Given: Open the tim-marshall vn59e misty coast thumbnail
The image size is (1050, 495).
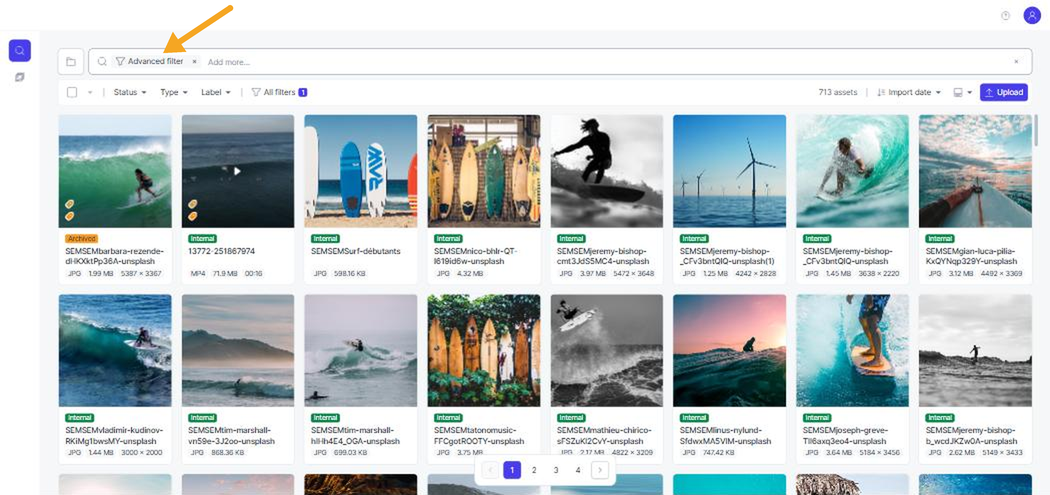Looking at the screenshot, I should (x=238, y=350).
